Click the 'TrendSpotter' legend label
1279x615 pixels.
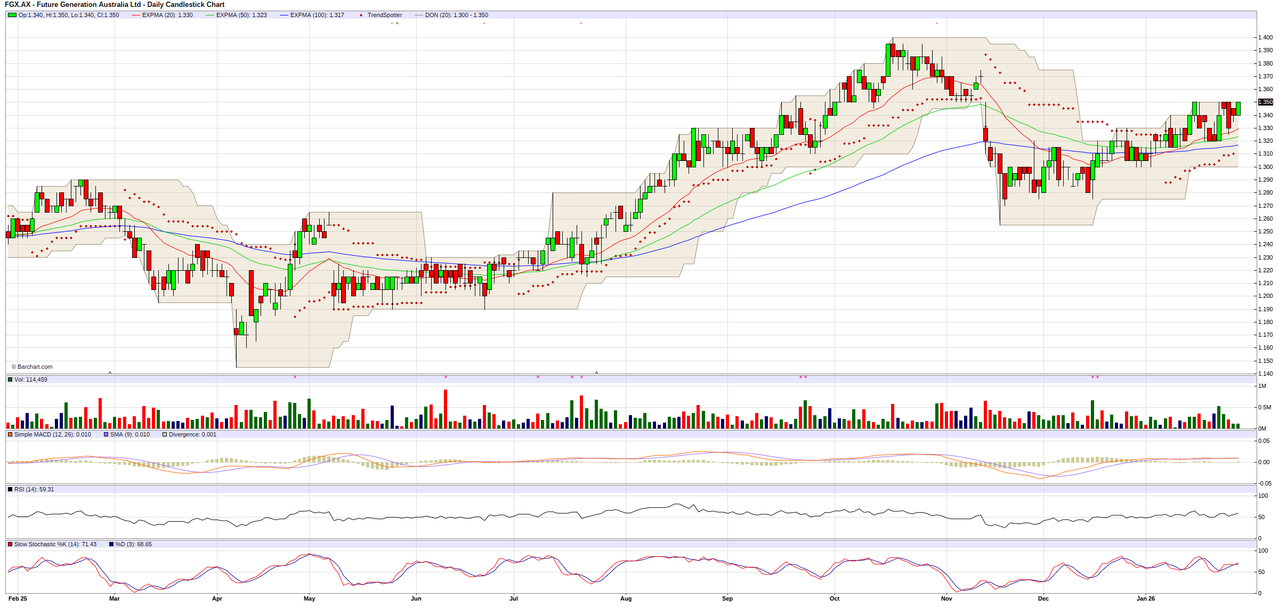385,15
